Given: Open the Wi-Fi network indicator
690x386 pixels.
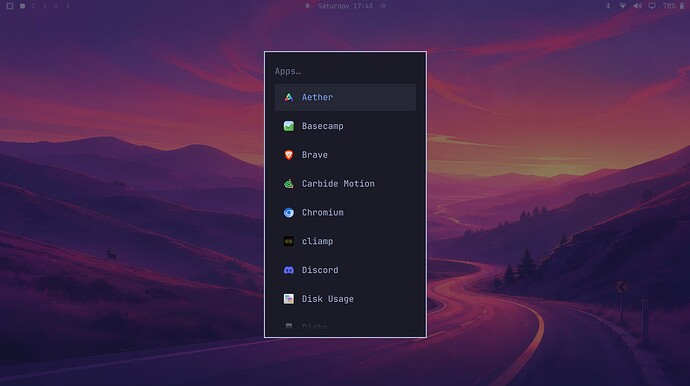Looking at the screenshot, I should [x=623, y=6].
